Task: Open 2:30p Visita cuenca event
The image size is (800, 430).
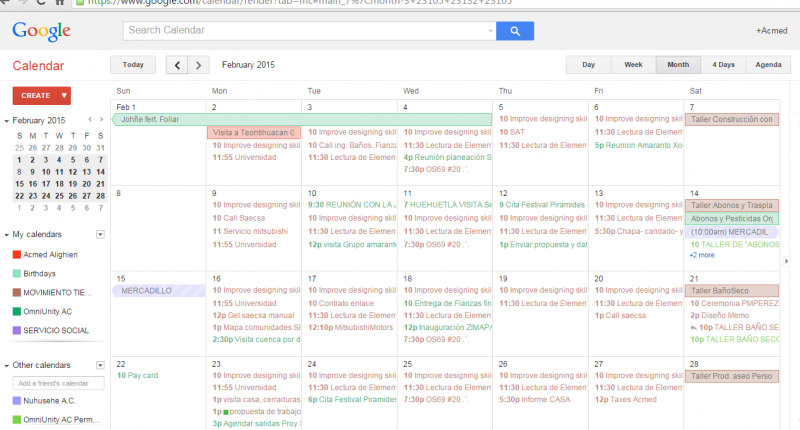Action: [x=256, y=339]
